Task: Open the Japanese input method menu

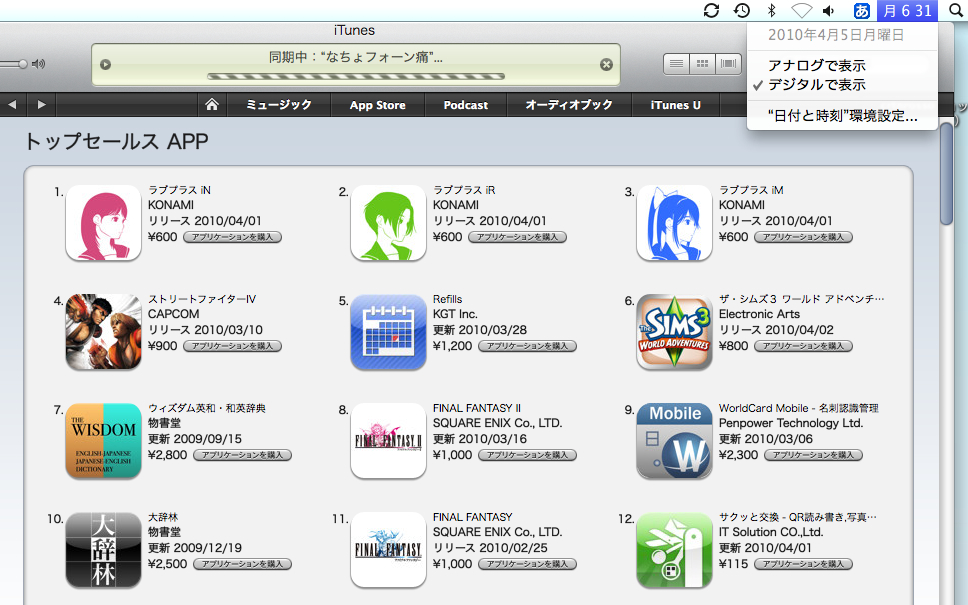Action: pyautogui.click(x=861, y=10)
